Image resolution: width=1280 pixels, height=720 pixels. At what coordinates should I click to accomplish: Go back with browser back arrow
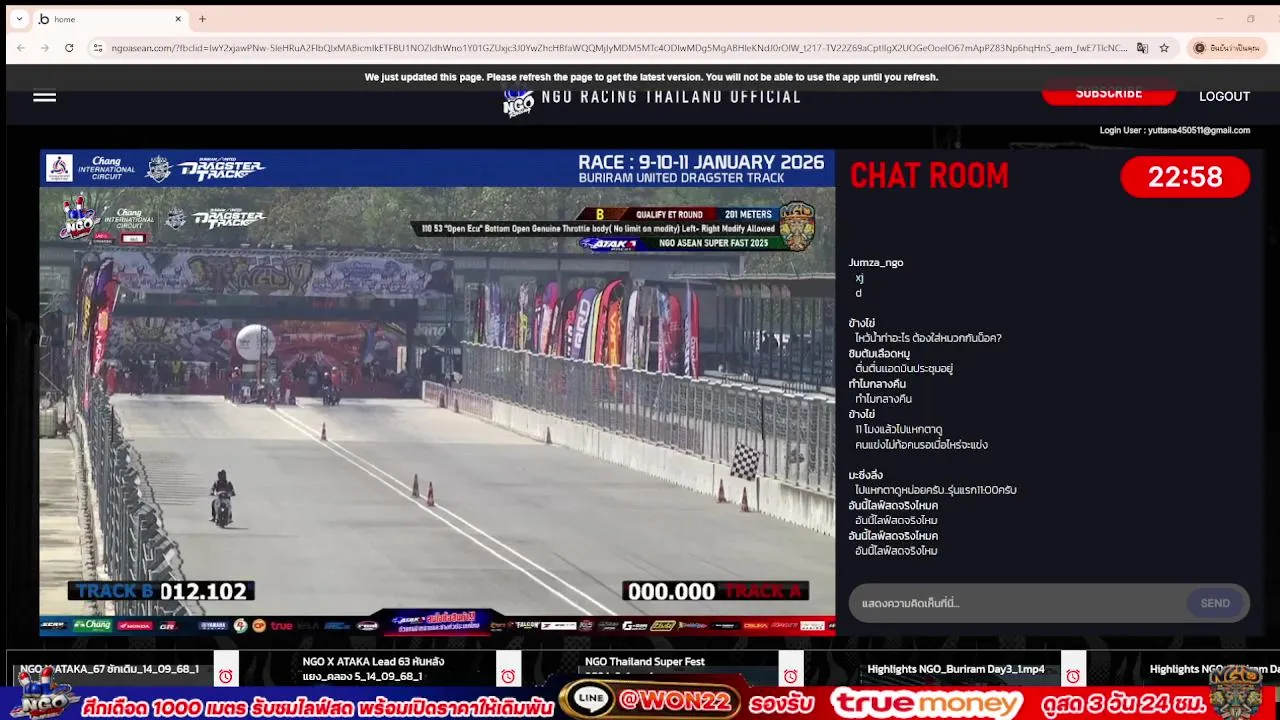[21, 48]
